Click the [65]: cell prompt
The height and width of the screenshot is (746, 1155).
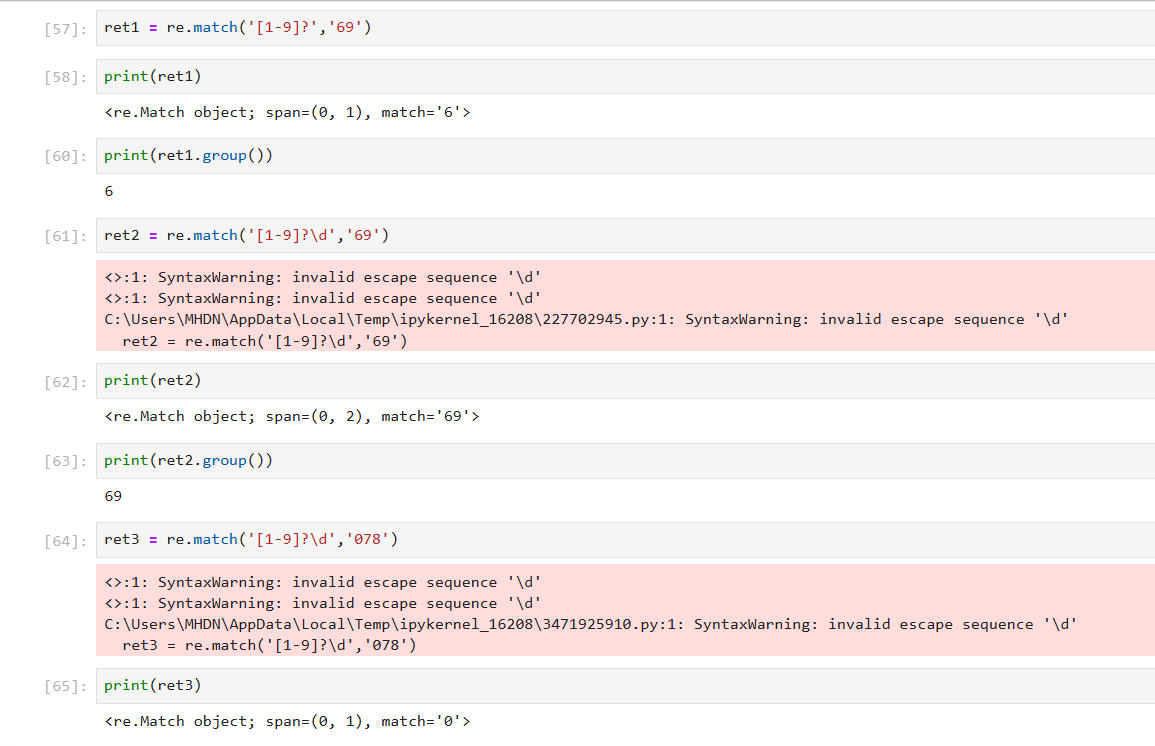pyautogui.click(x=66, y=686)
